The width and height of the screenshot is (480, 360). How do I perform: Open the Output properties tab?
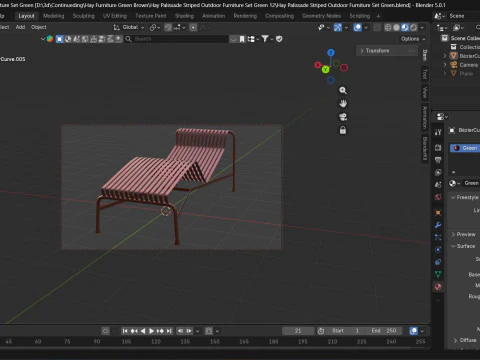[438, 160]
